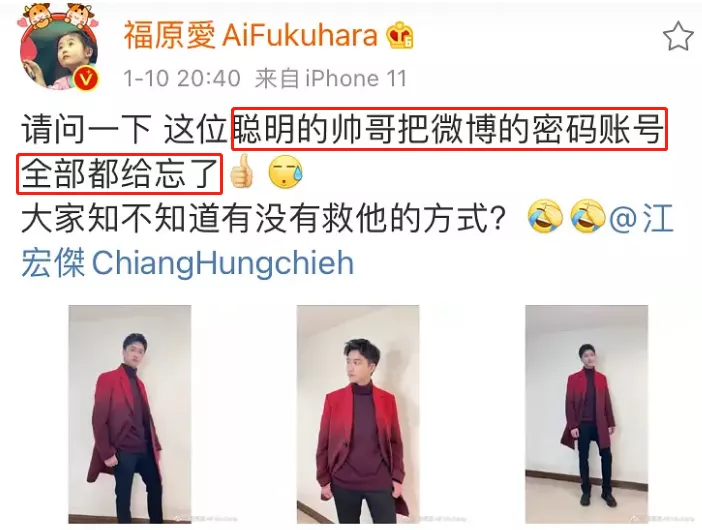Click the orange V verification badge
Screen dimensions: 702x530
point(86,79)
